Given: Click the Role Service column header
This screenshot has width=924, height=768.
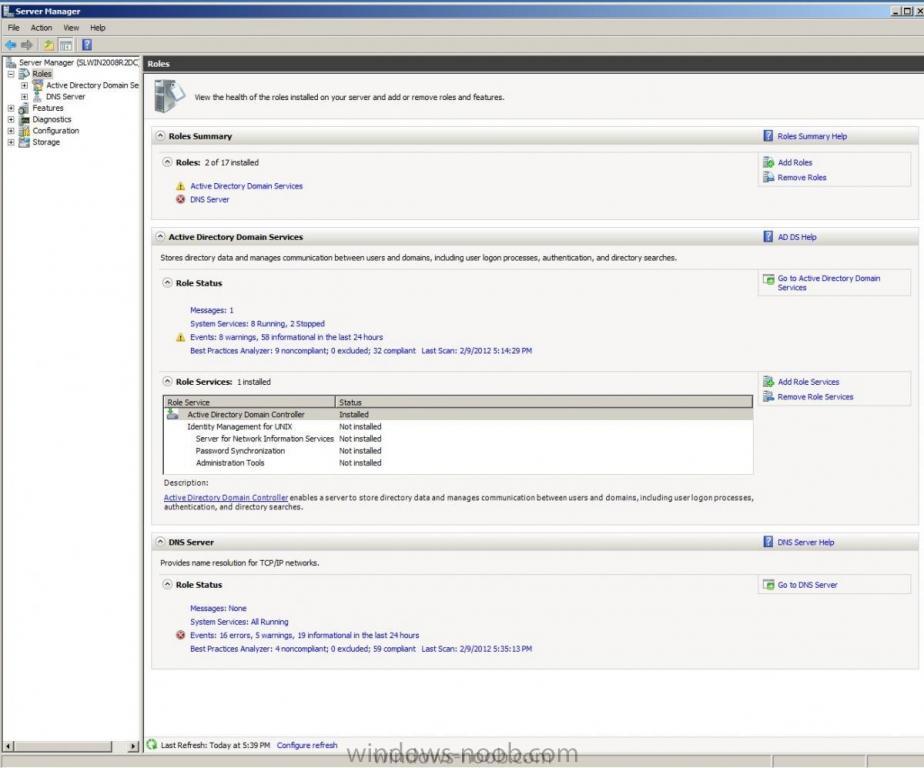Looking at the screenshot, I should [x=249, y=402].
